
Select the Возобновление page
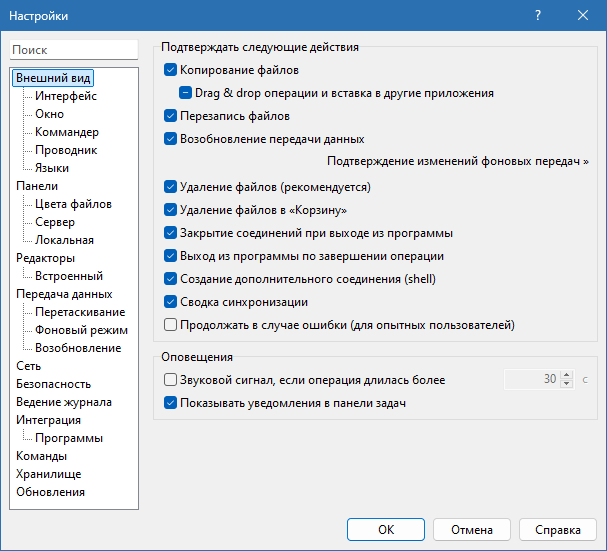[78, 348]
